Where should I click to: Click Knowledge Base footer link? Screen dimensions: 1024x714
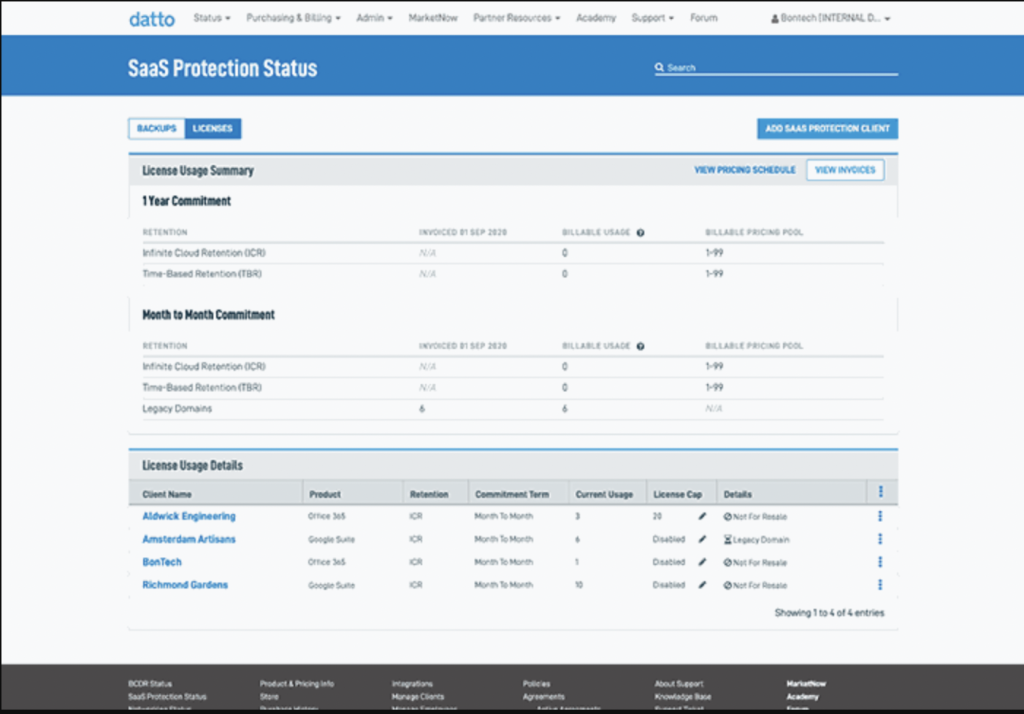682,697
